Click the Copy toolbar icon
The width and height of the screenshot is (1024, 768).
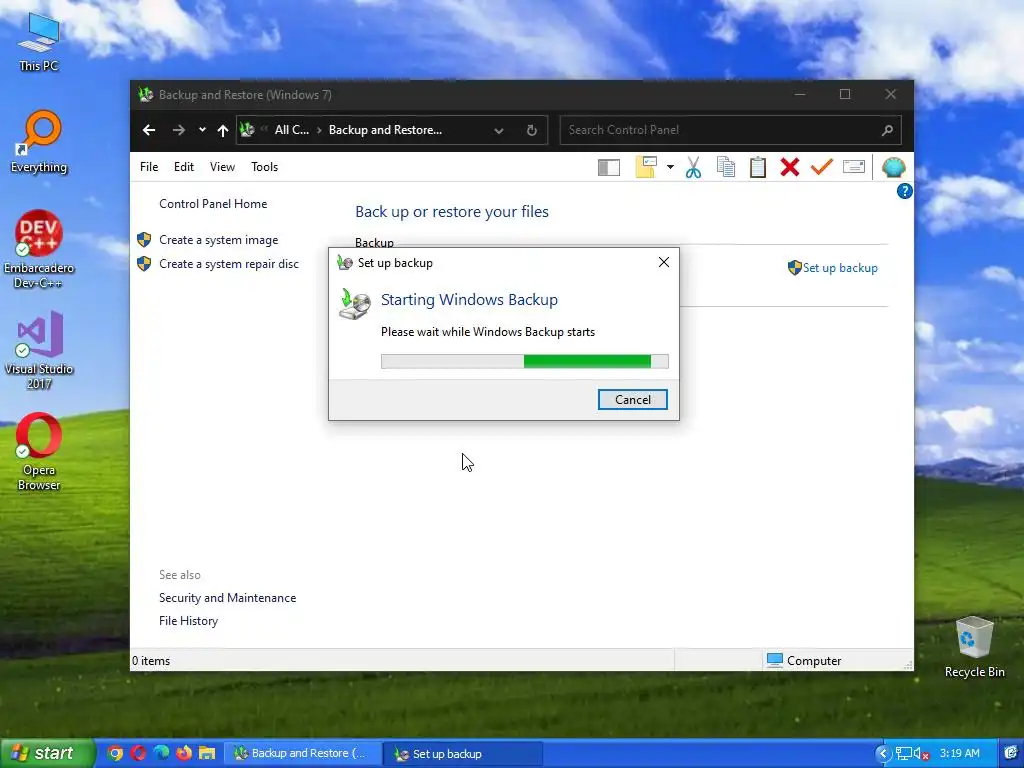[726, 167]
